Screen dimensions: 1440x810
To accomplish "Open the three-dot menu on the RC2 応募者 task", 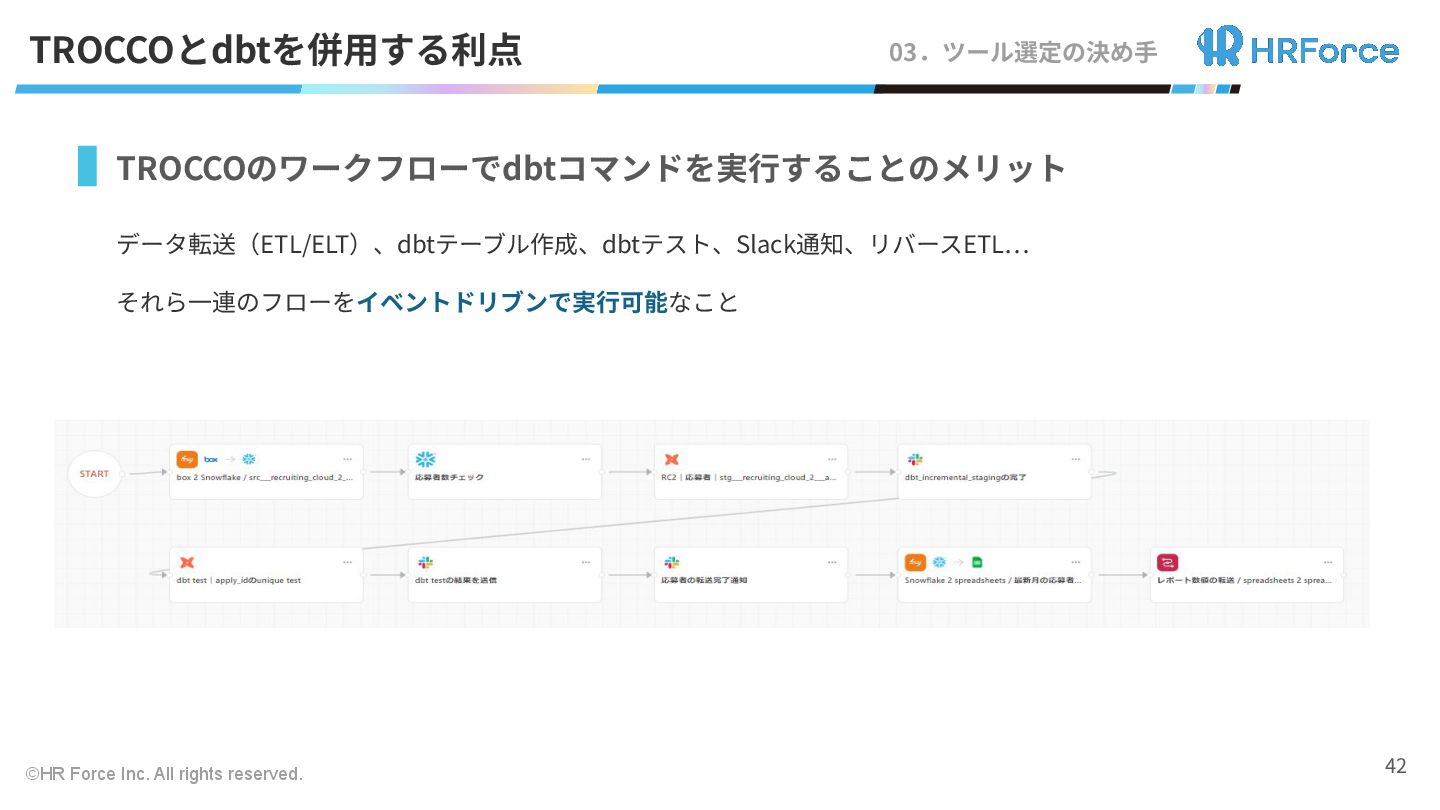I will tap(832, 460).
